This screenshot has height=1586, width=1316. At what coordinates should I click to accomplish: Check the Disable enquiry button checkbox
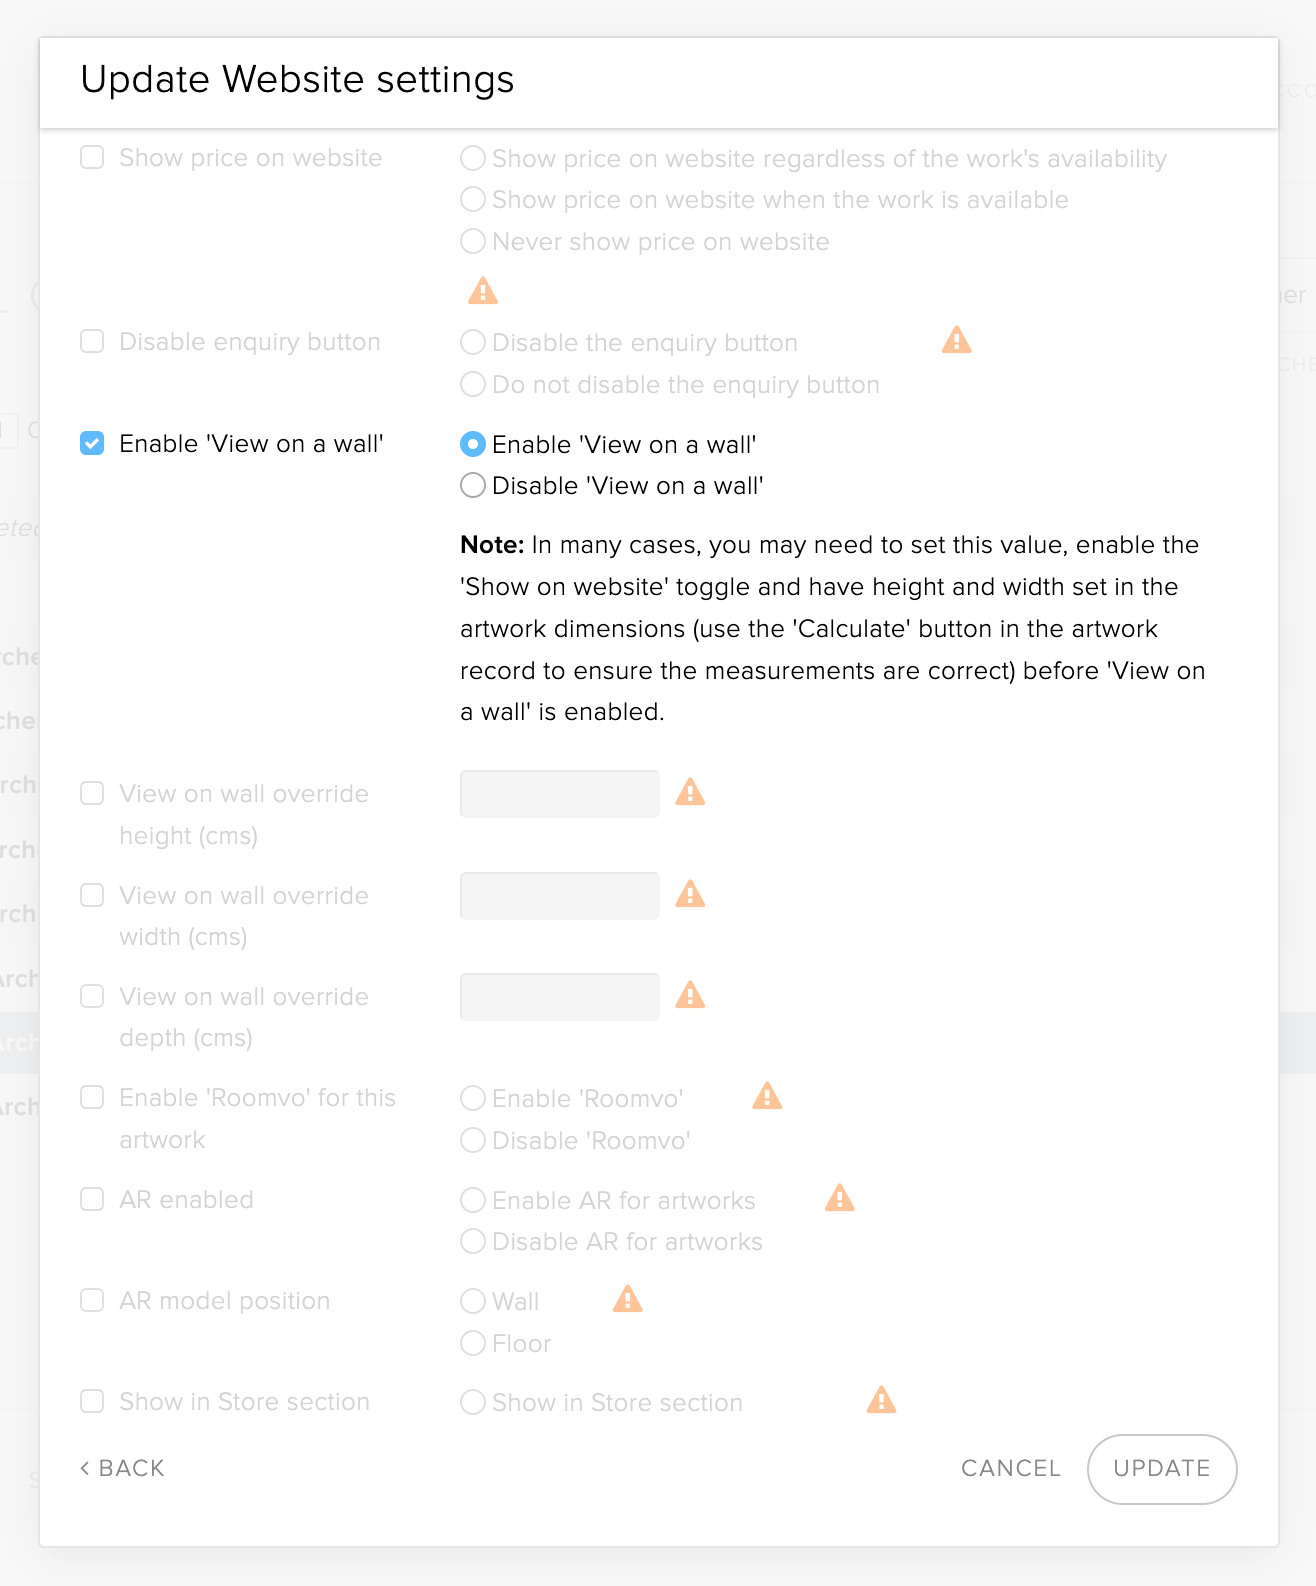pos(92,341)
